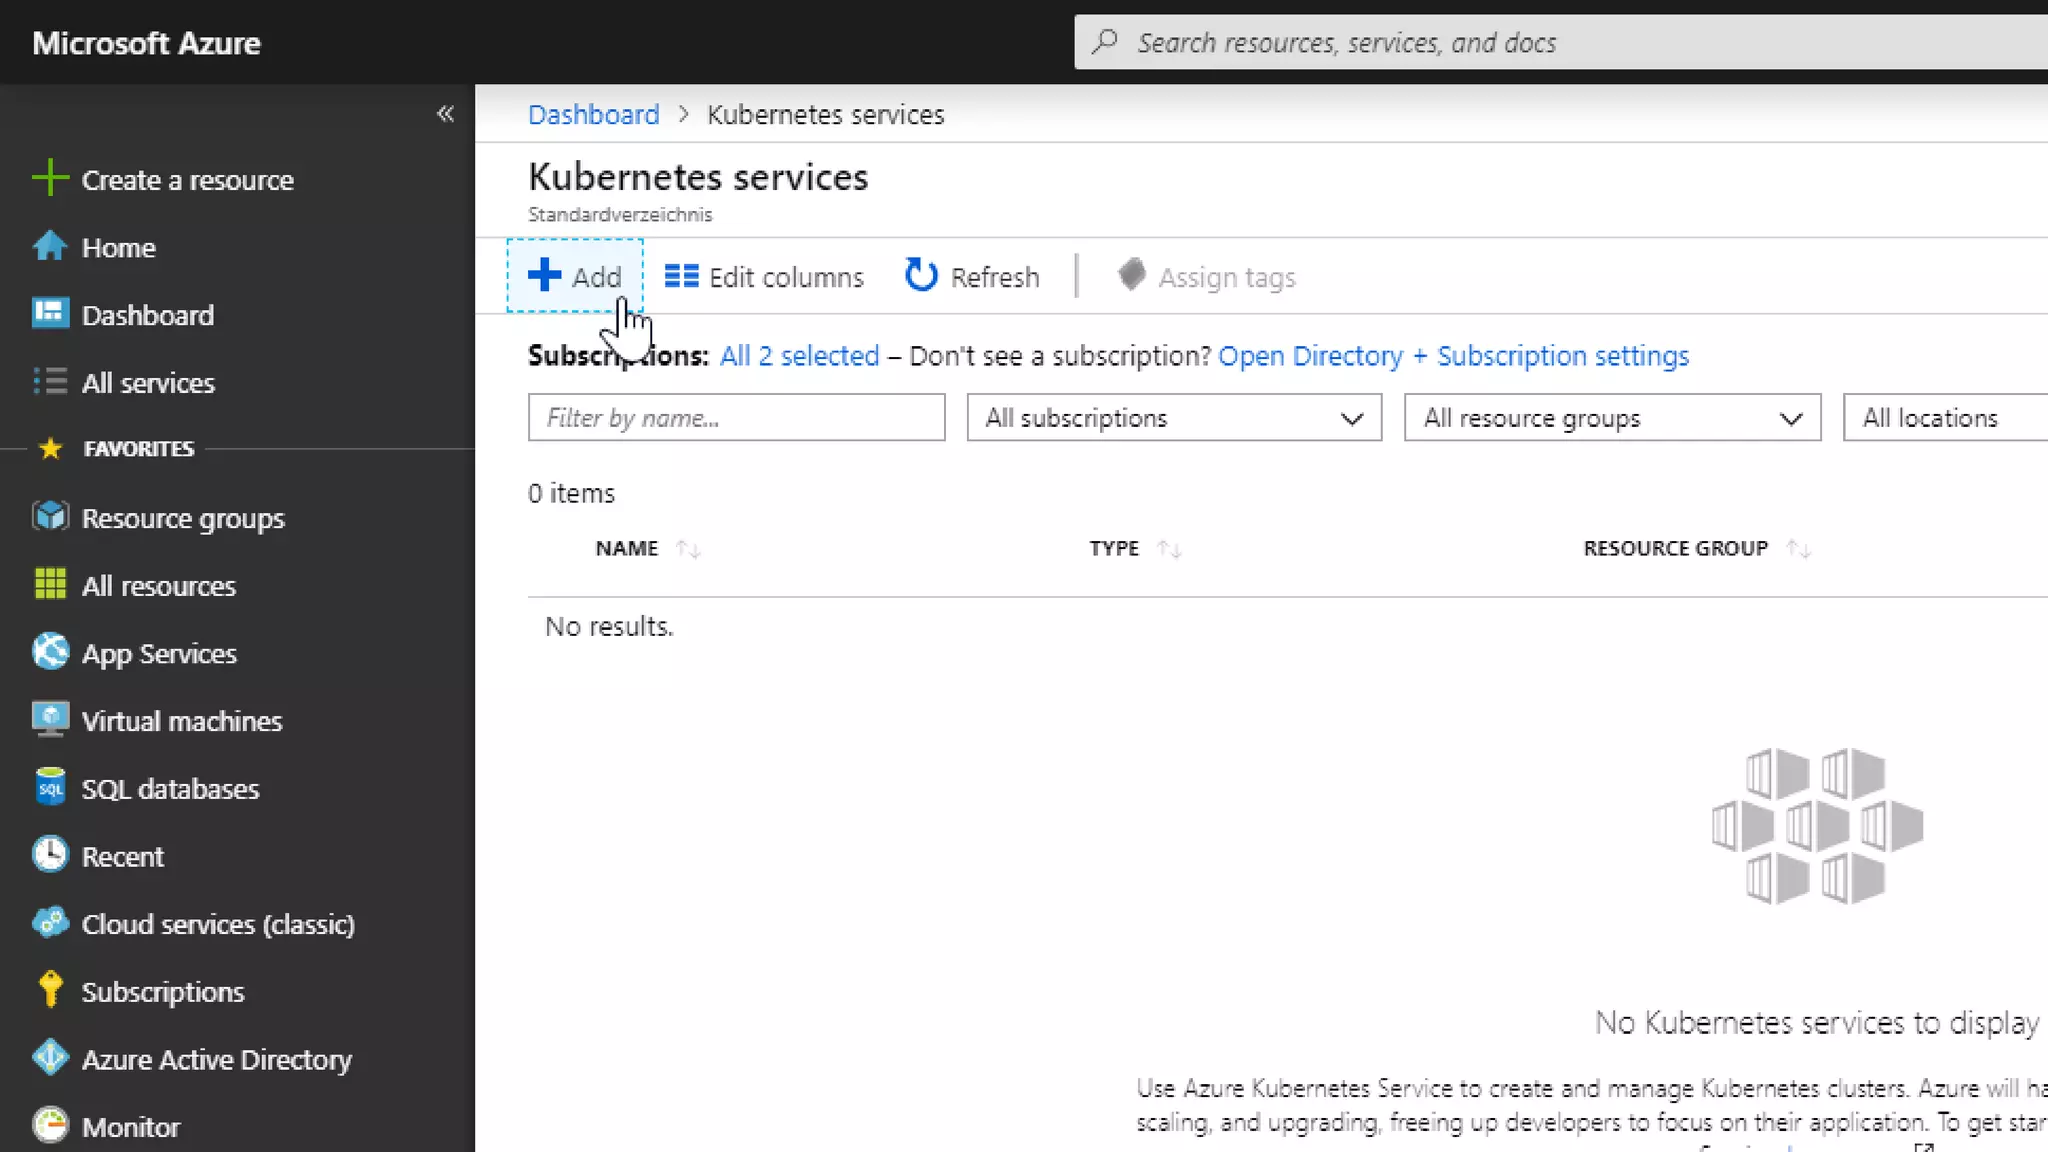Click the Virtual machines monitor icon
Screen dimensions: 2048x1152
click(49, 720)
